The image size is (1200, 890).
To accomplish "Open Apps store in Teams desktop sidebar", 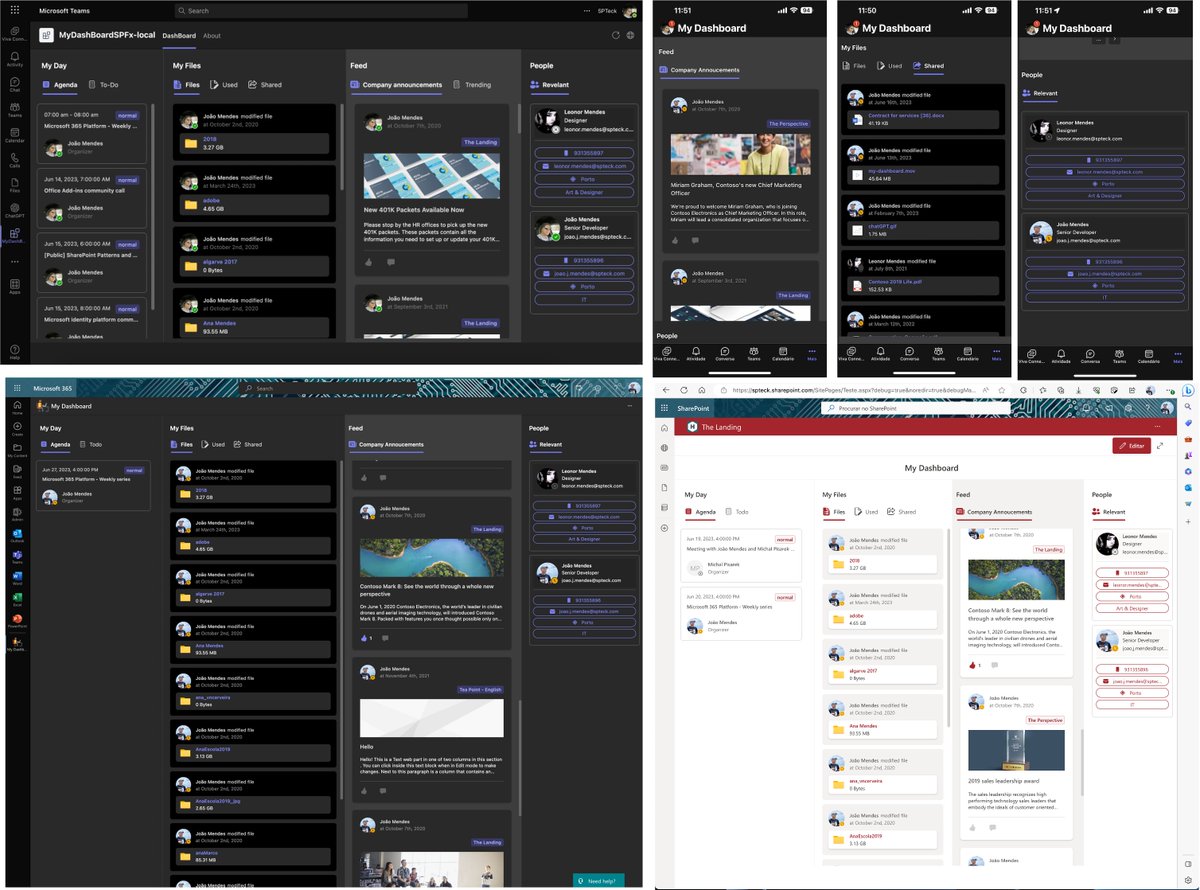I will click(x=14, y=288).
